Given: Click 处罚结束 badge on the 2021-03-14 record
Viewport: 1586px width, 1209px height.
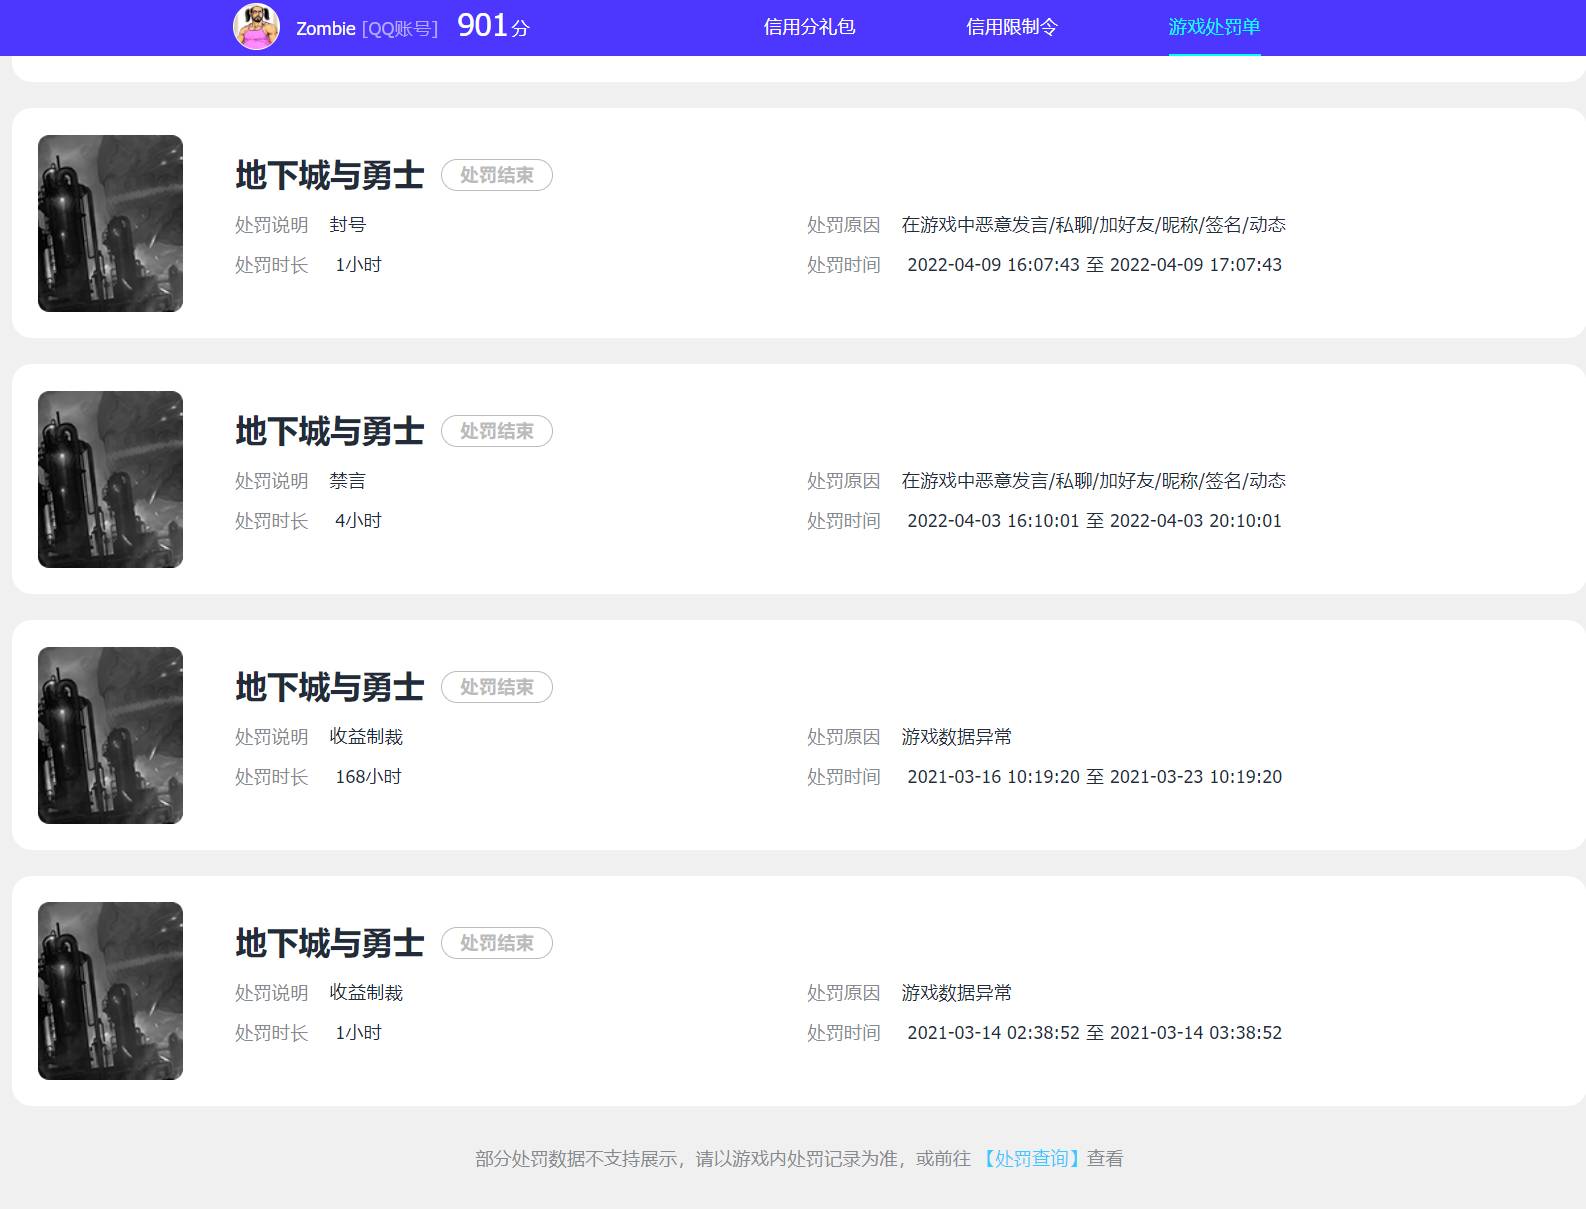Looking at the screenshot, I should click(x=497, y=943).
